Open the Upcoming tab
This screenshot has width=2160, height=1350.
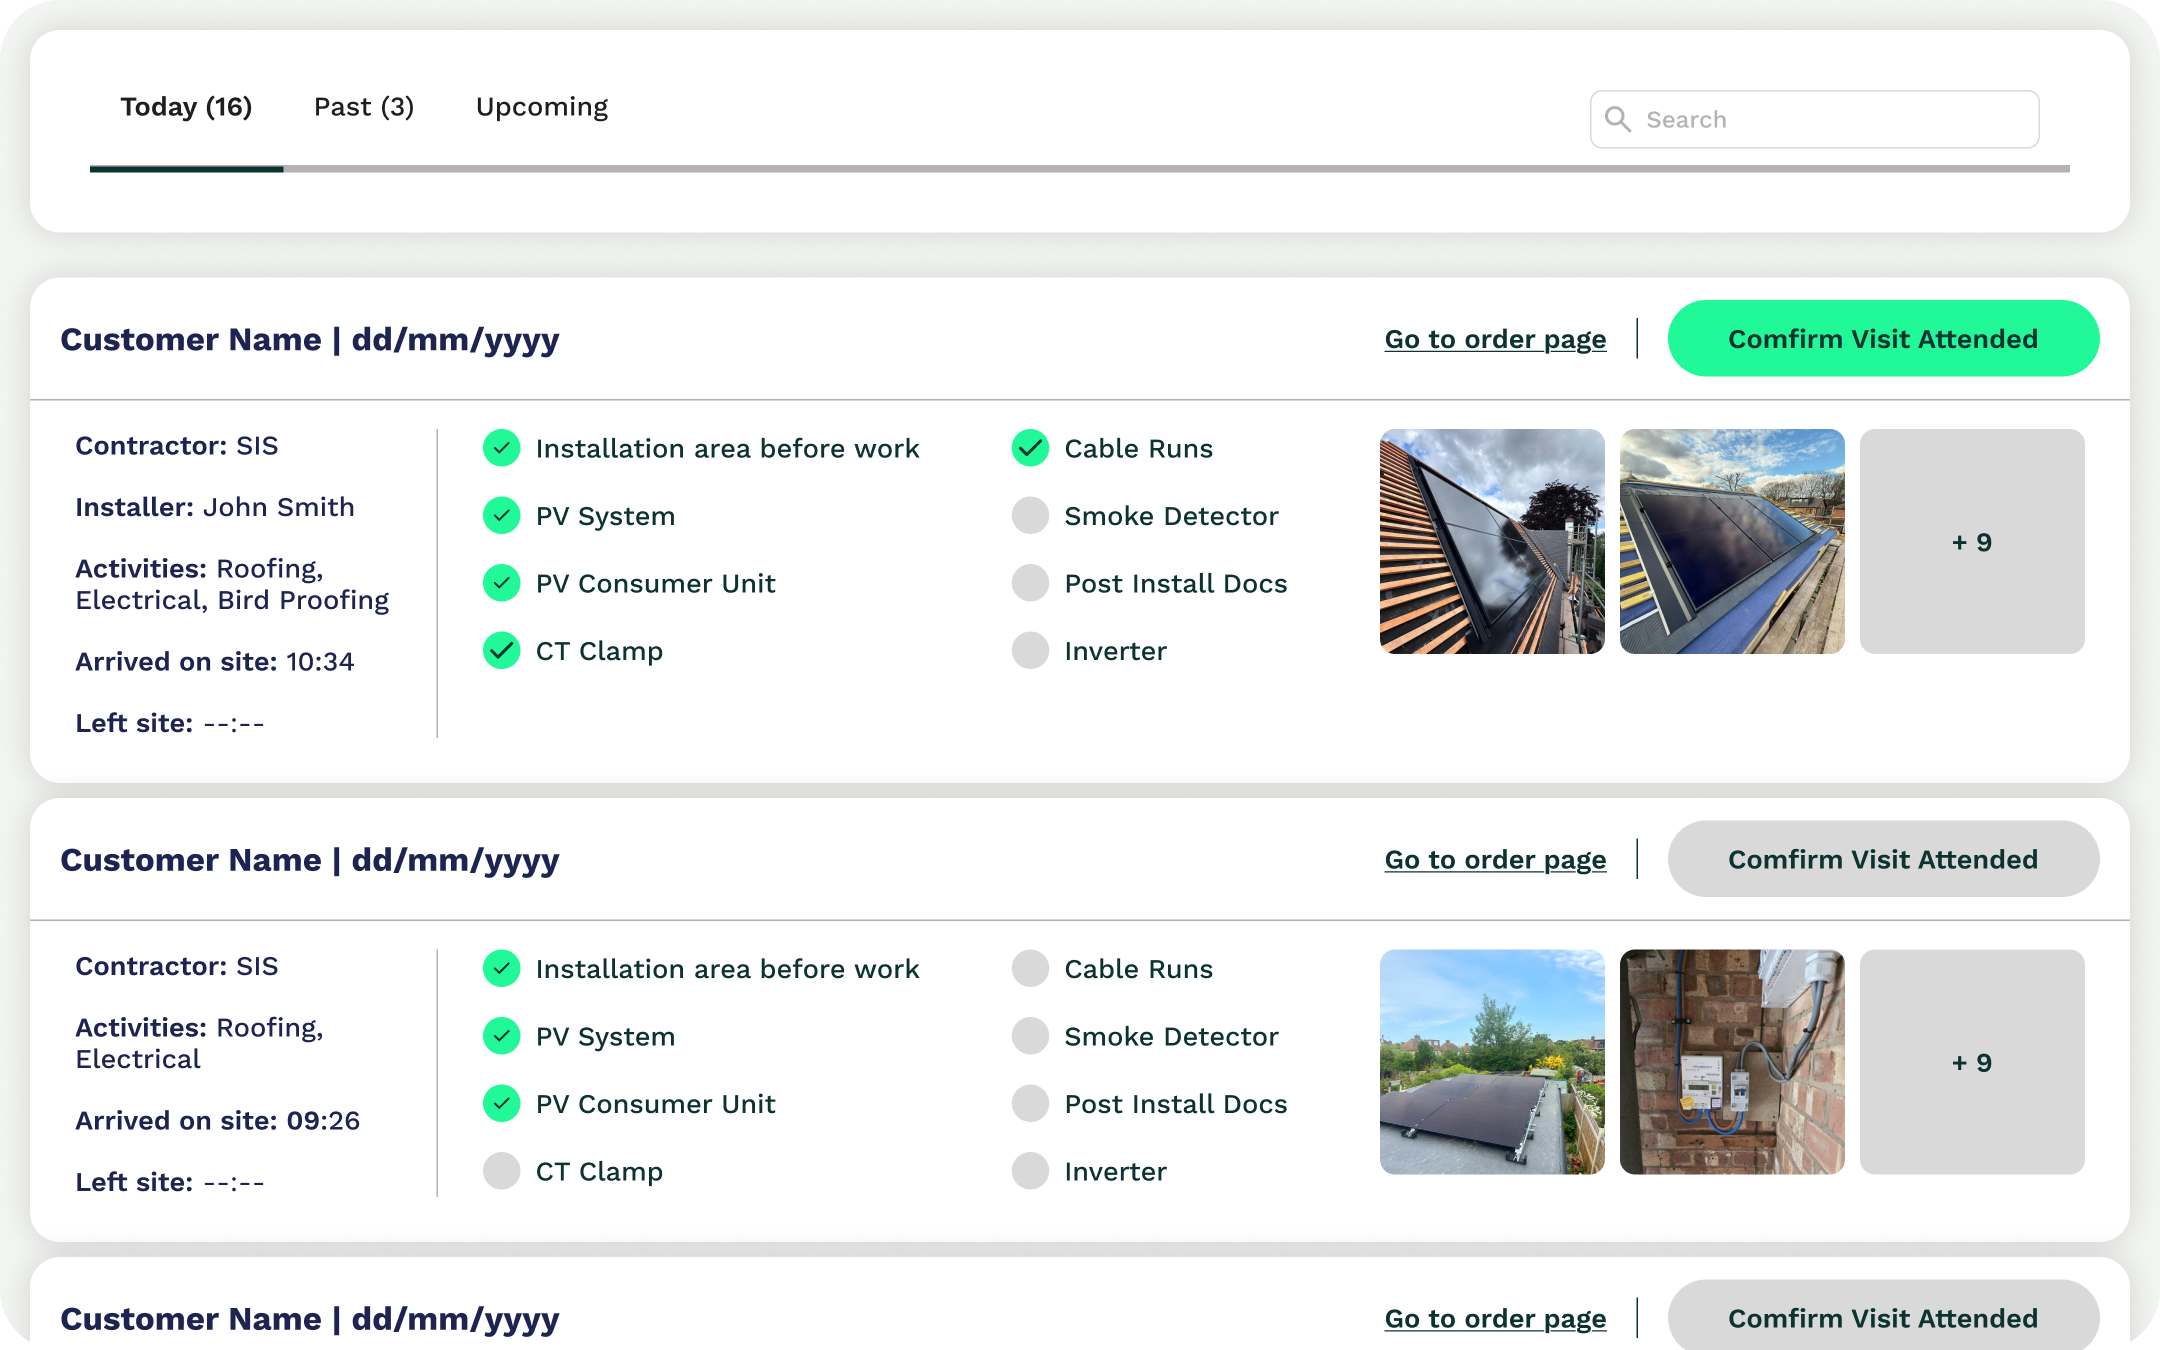[x=541, y=107]
